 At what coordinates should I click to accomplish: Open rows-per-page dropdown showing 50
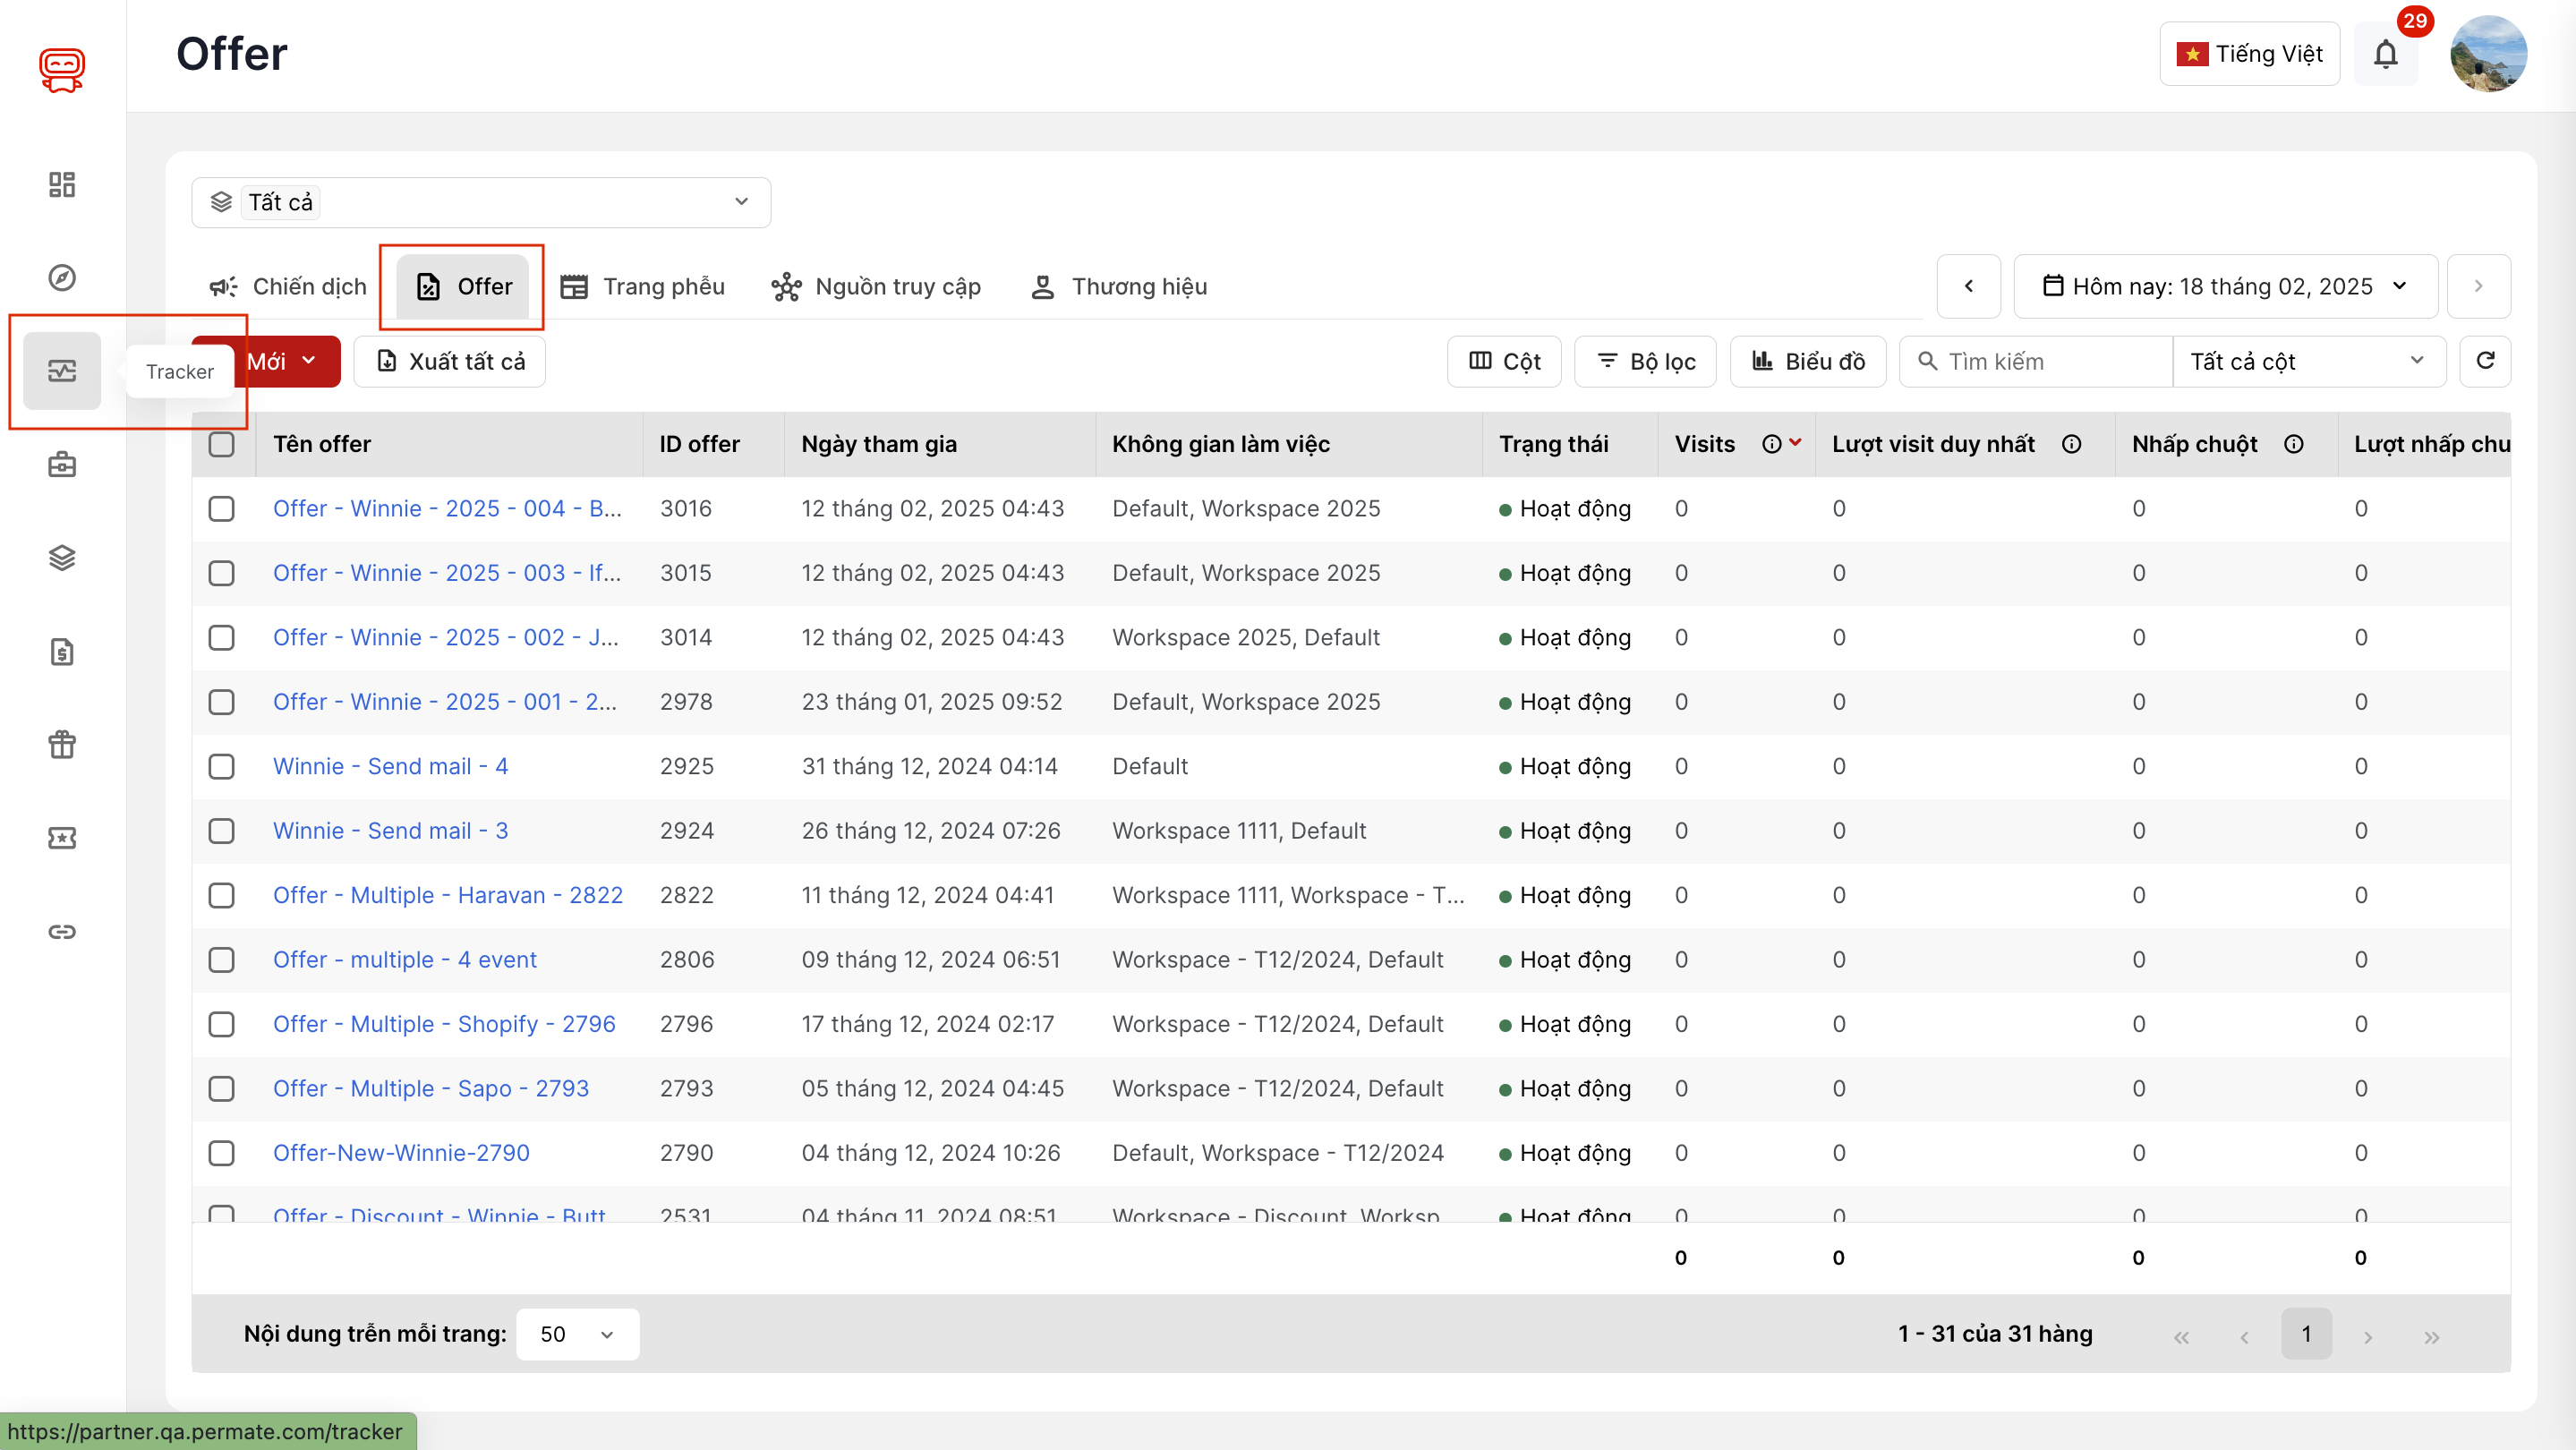point(577,1334)
